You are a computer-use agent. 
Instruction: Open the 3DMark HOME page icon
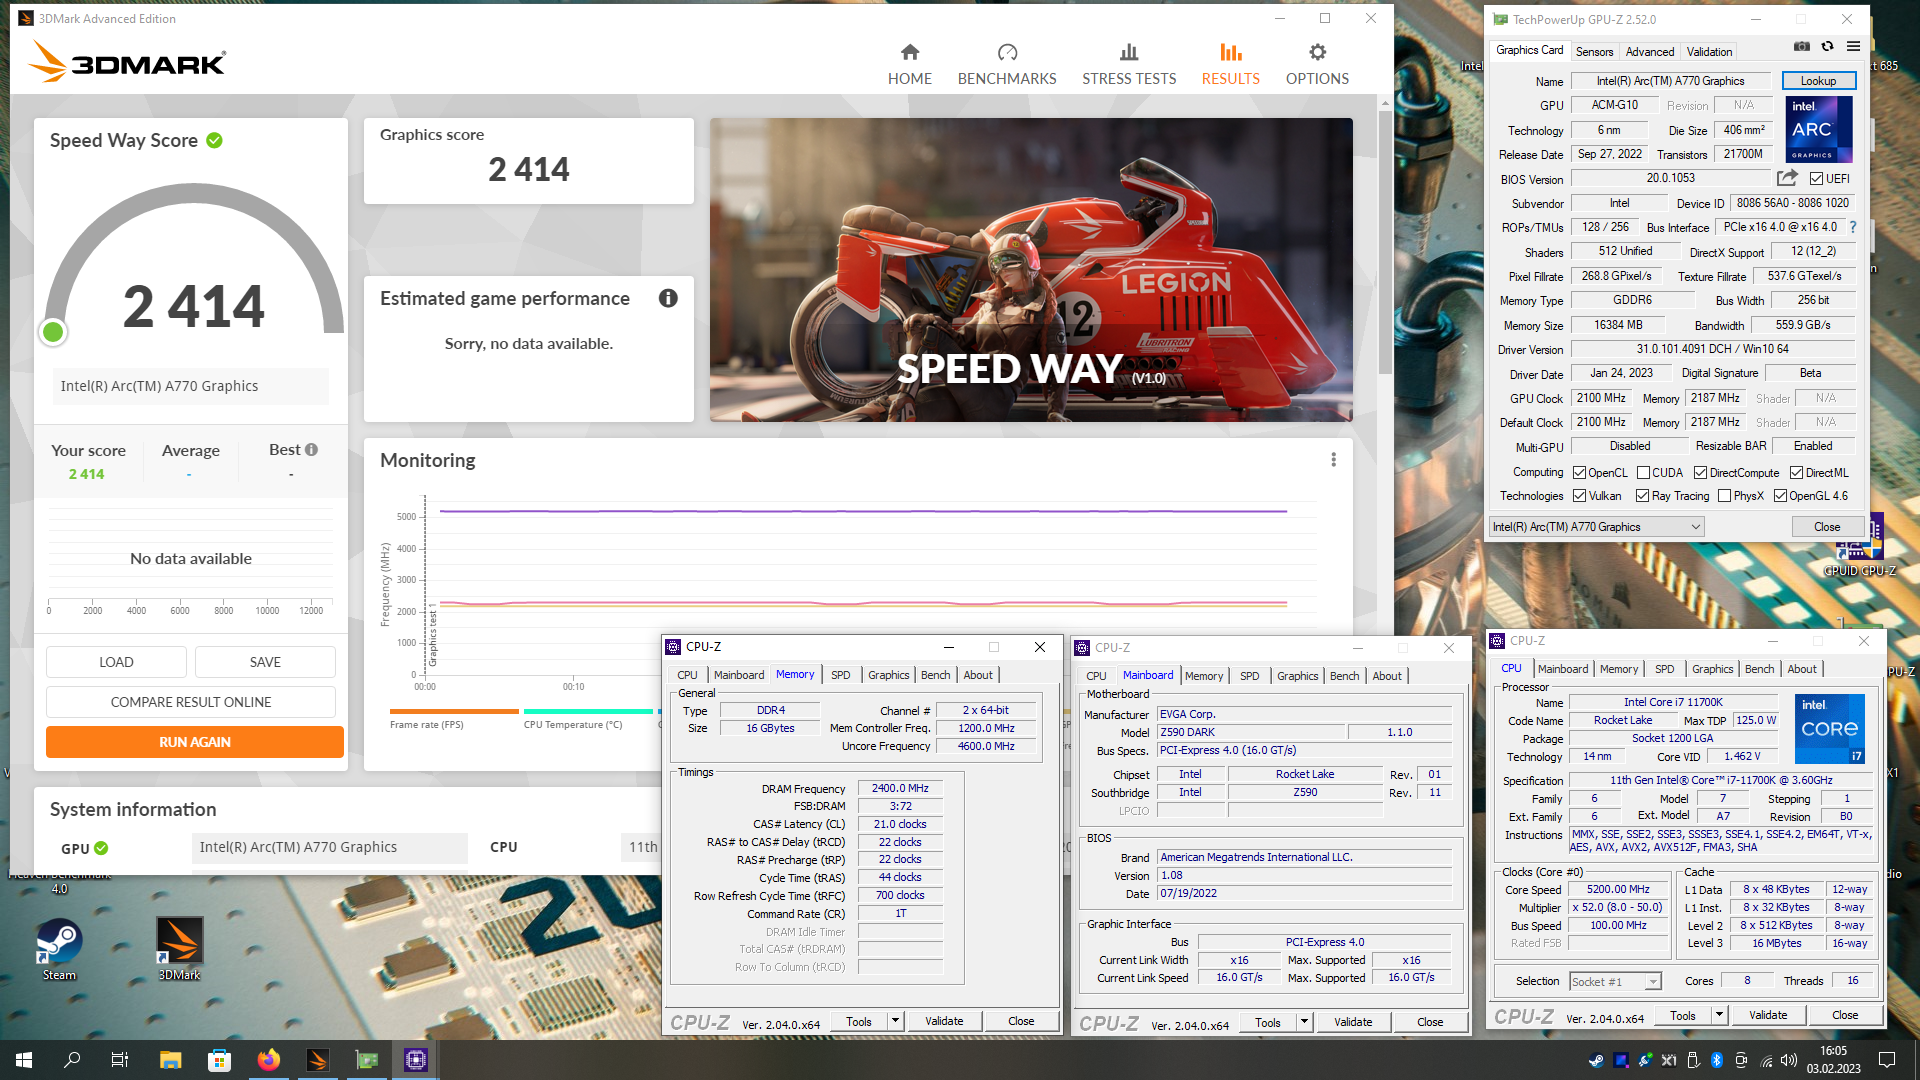909,52
